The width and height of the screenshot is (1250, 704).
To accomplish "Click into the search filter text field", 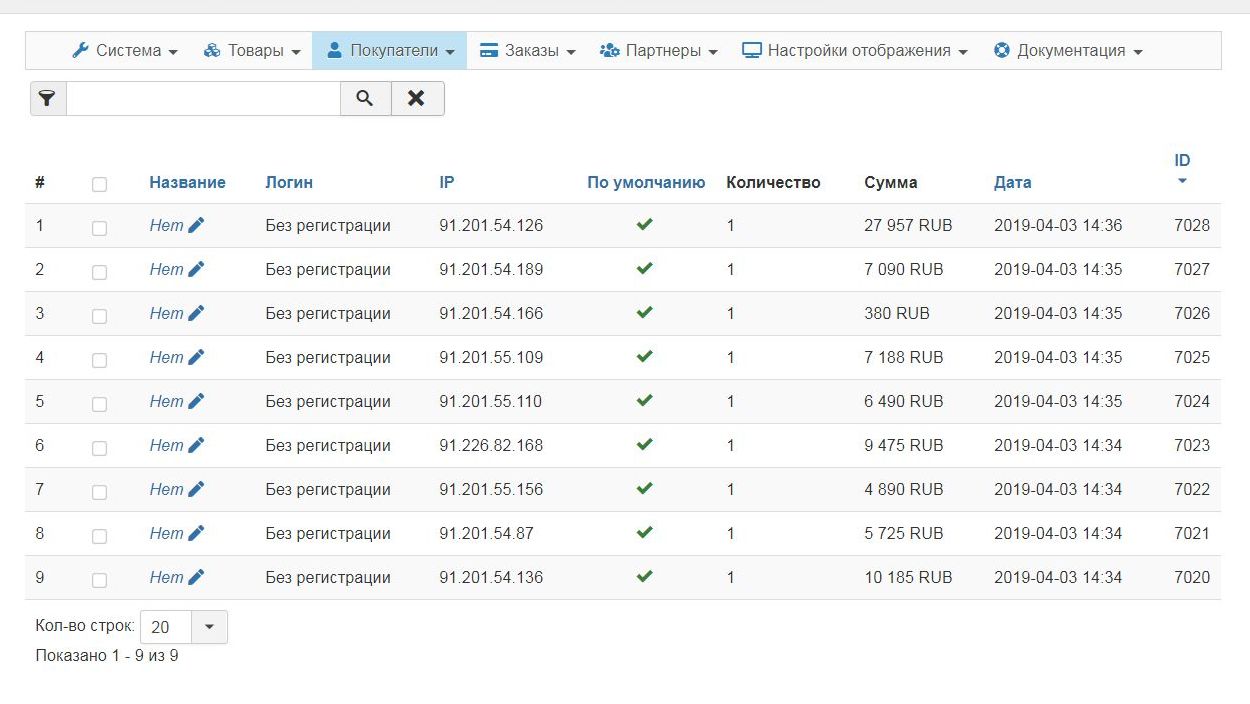I will pyautogui.click(x=203, y=99).
